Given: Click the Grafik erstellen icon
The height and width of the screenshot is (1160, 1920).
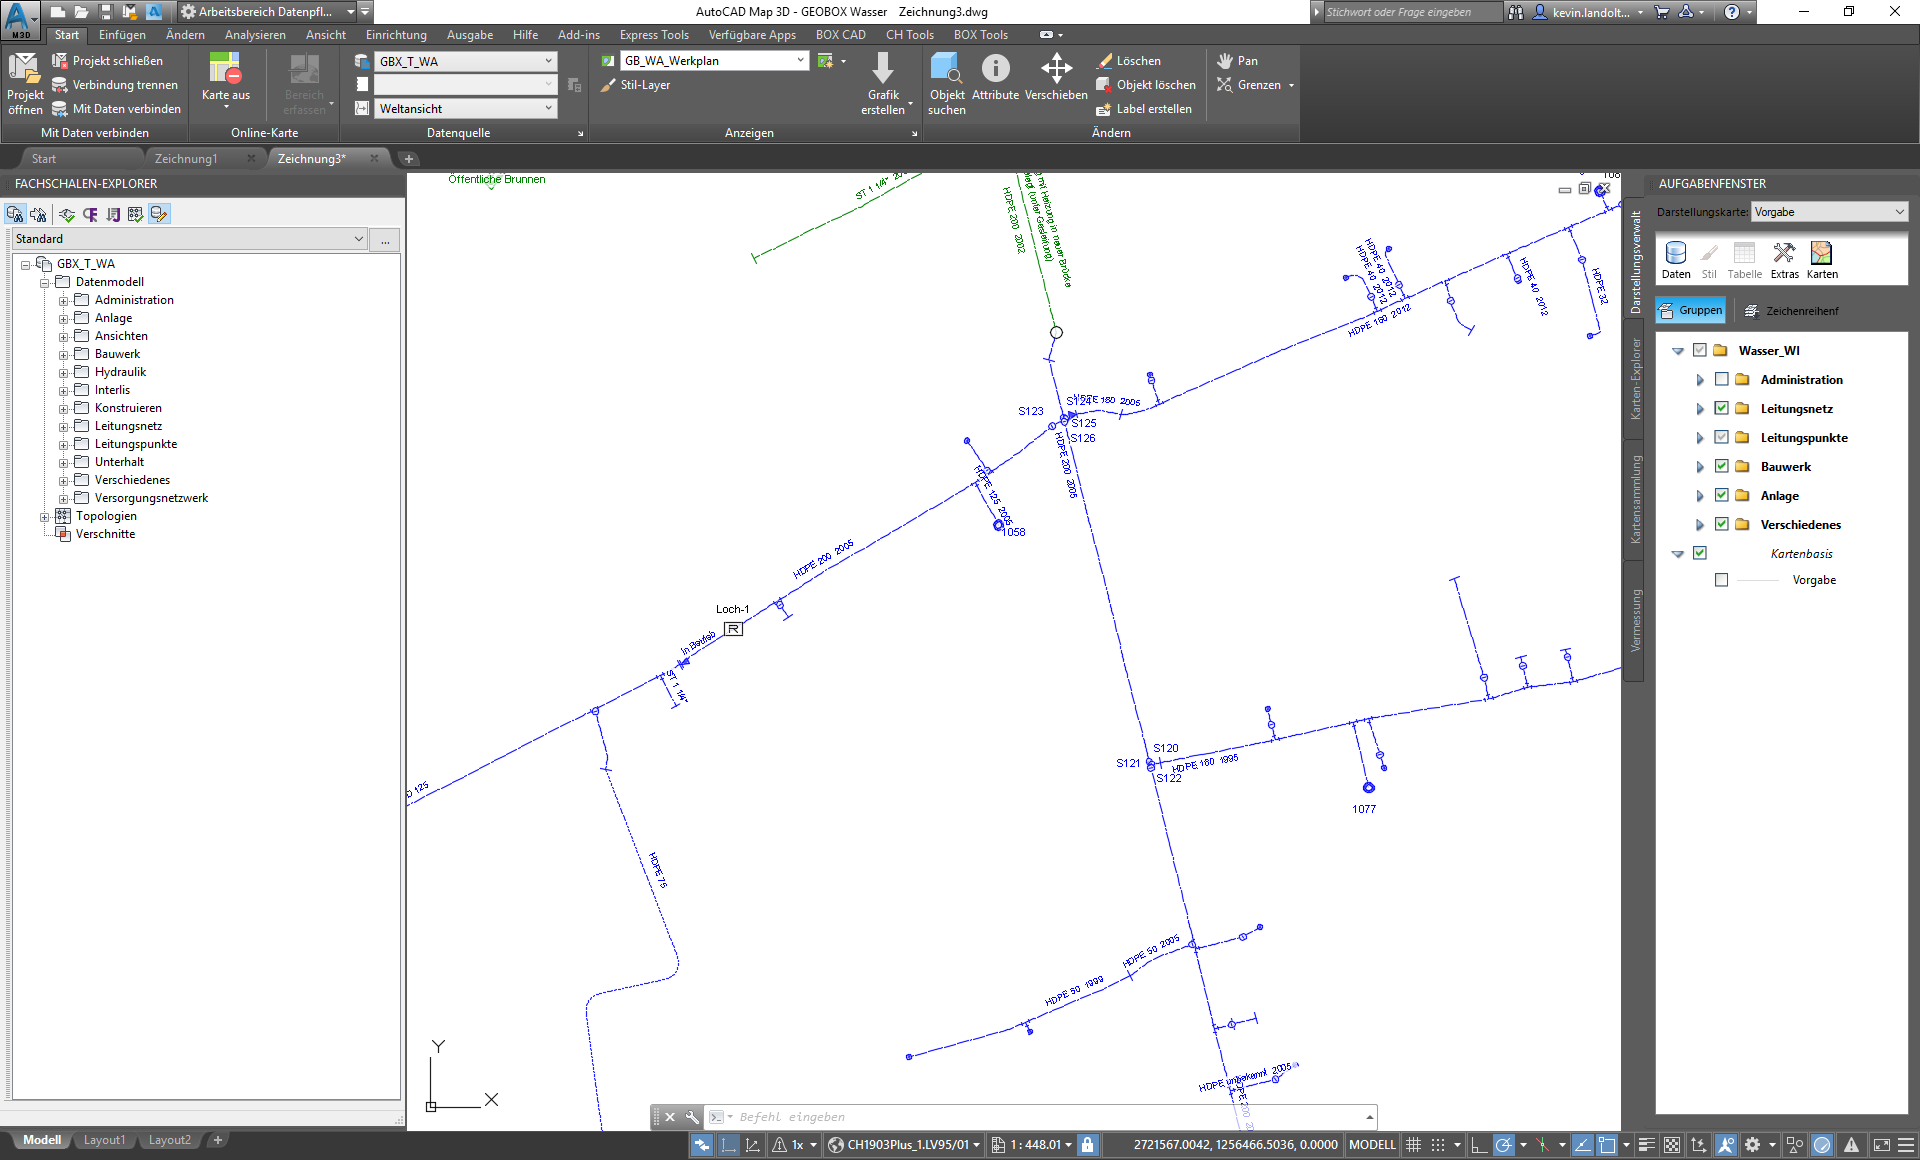Looking at the screenshot, I should (x=883, y=83).
